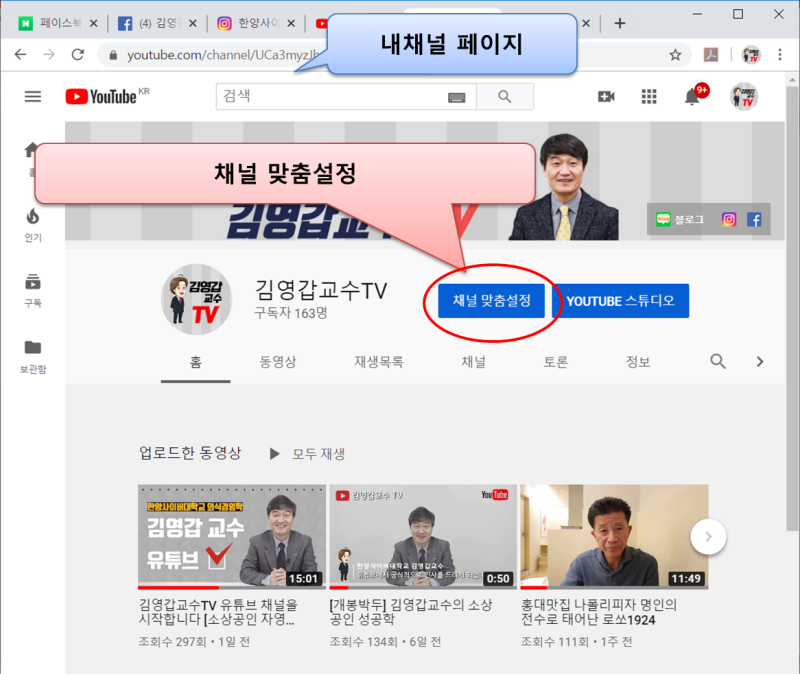Search within channel using tab magnifier
This screenshot has height=674, width=800.
pyautogui.click(x=718, y=361)
